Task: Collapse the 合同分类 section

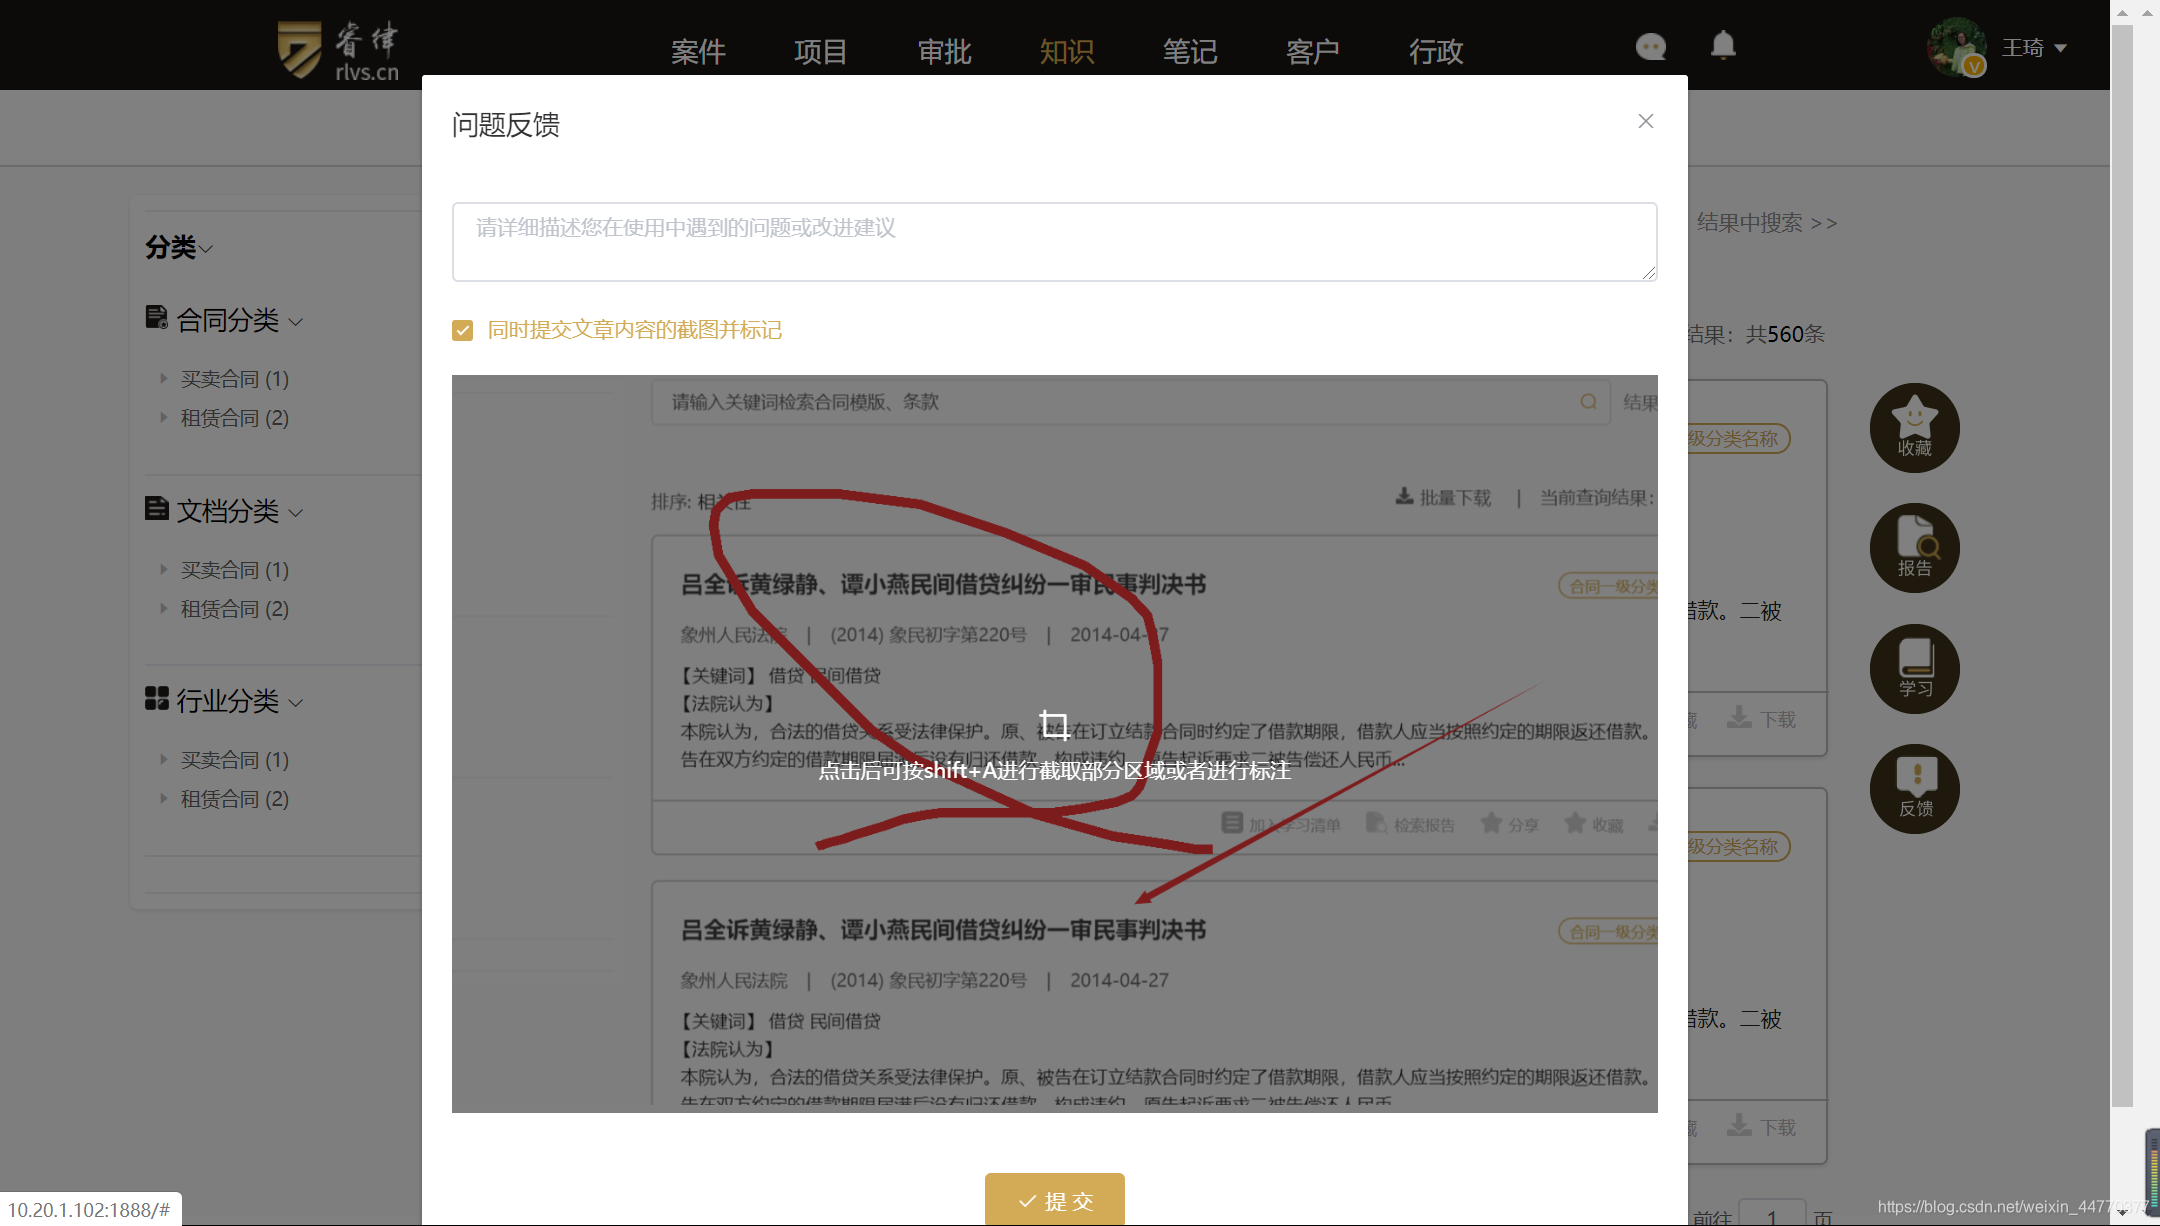Action: (x=296, y=322)
